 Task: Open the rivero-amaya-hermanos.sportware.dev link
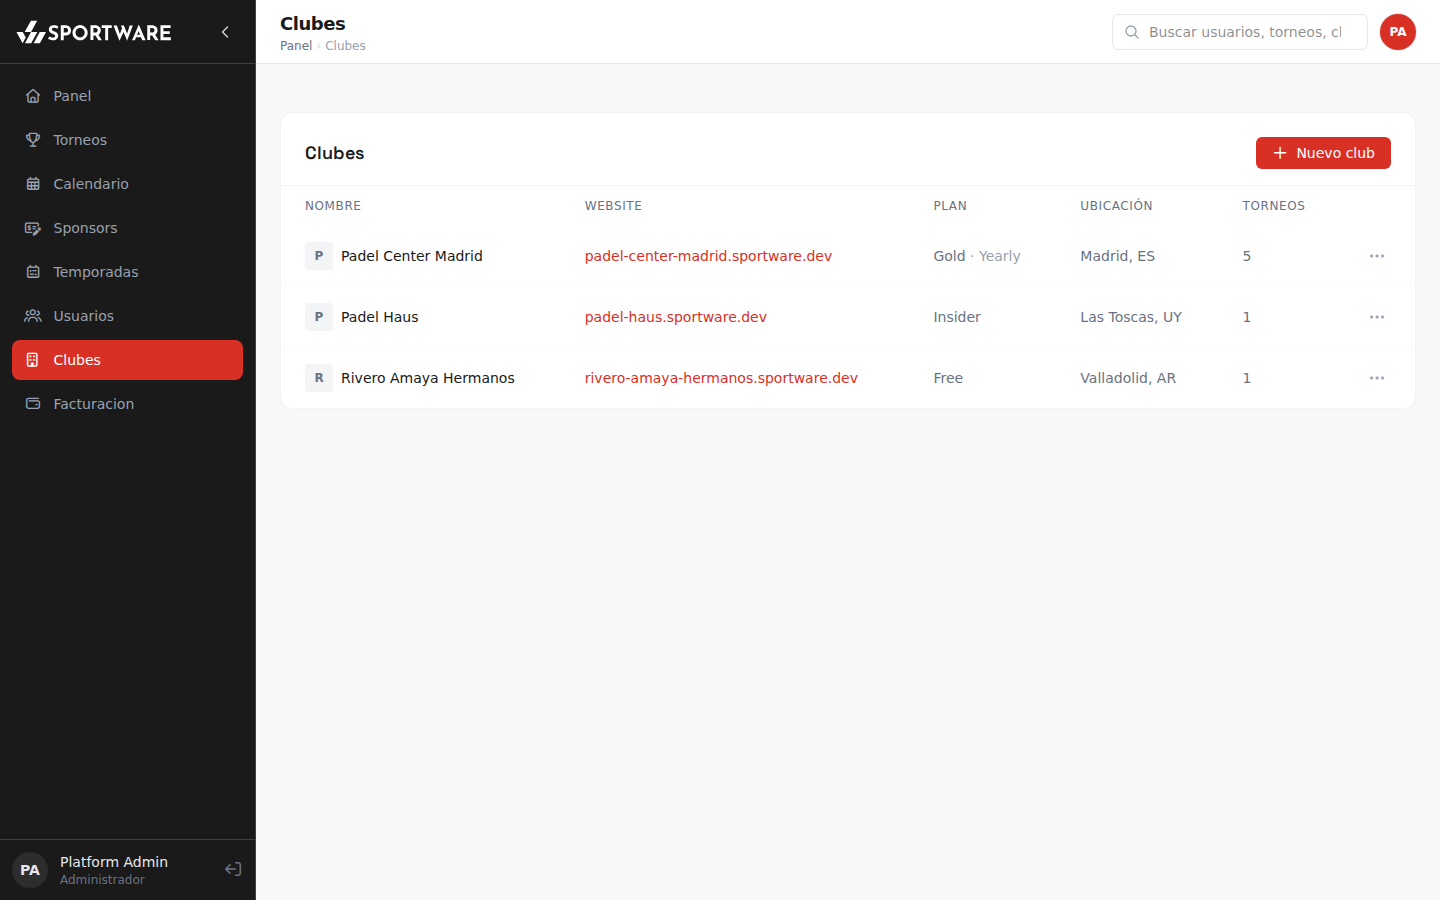tap(721, 378)
